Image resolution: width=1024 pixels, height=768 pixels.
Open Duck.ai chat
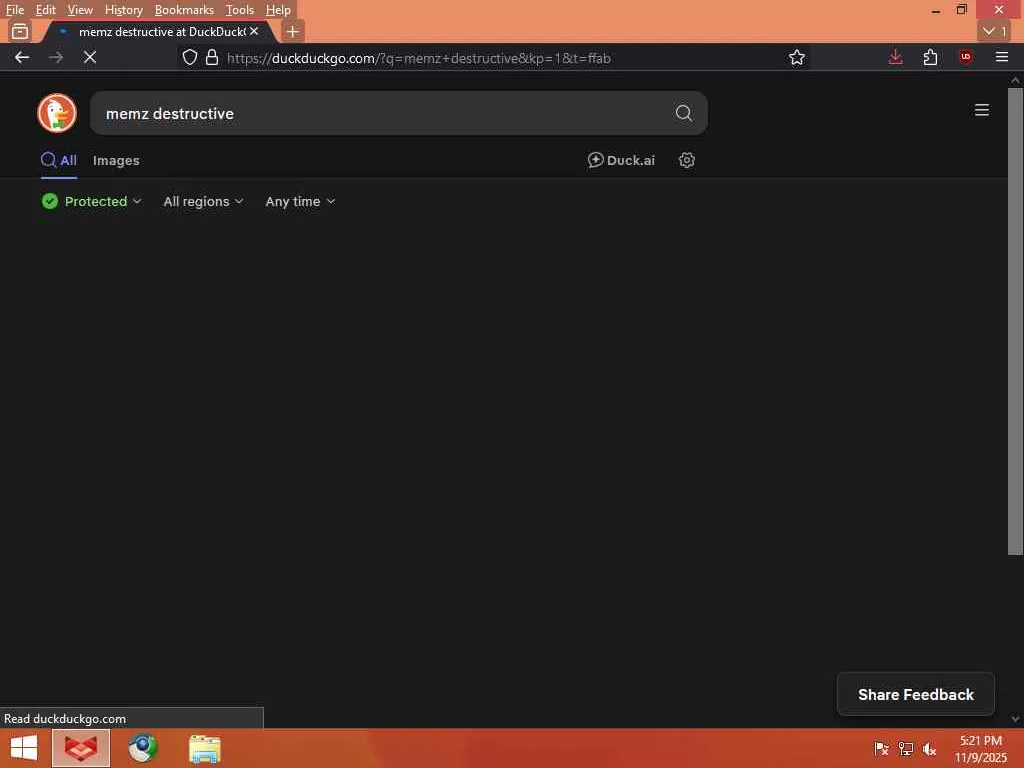621,160
